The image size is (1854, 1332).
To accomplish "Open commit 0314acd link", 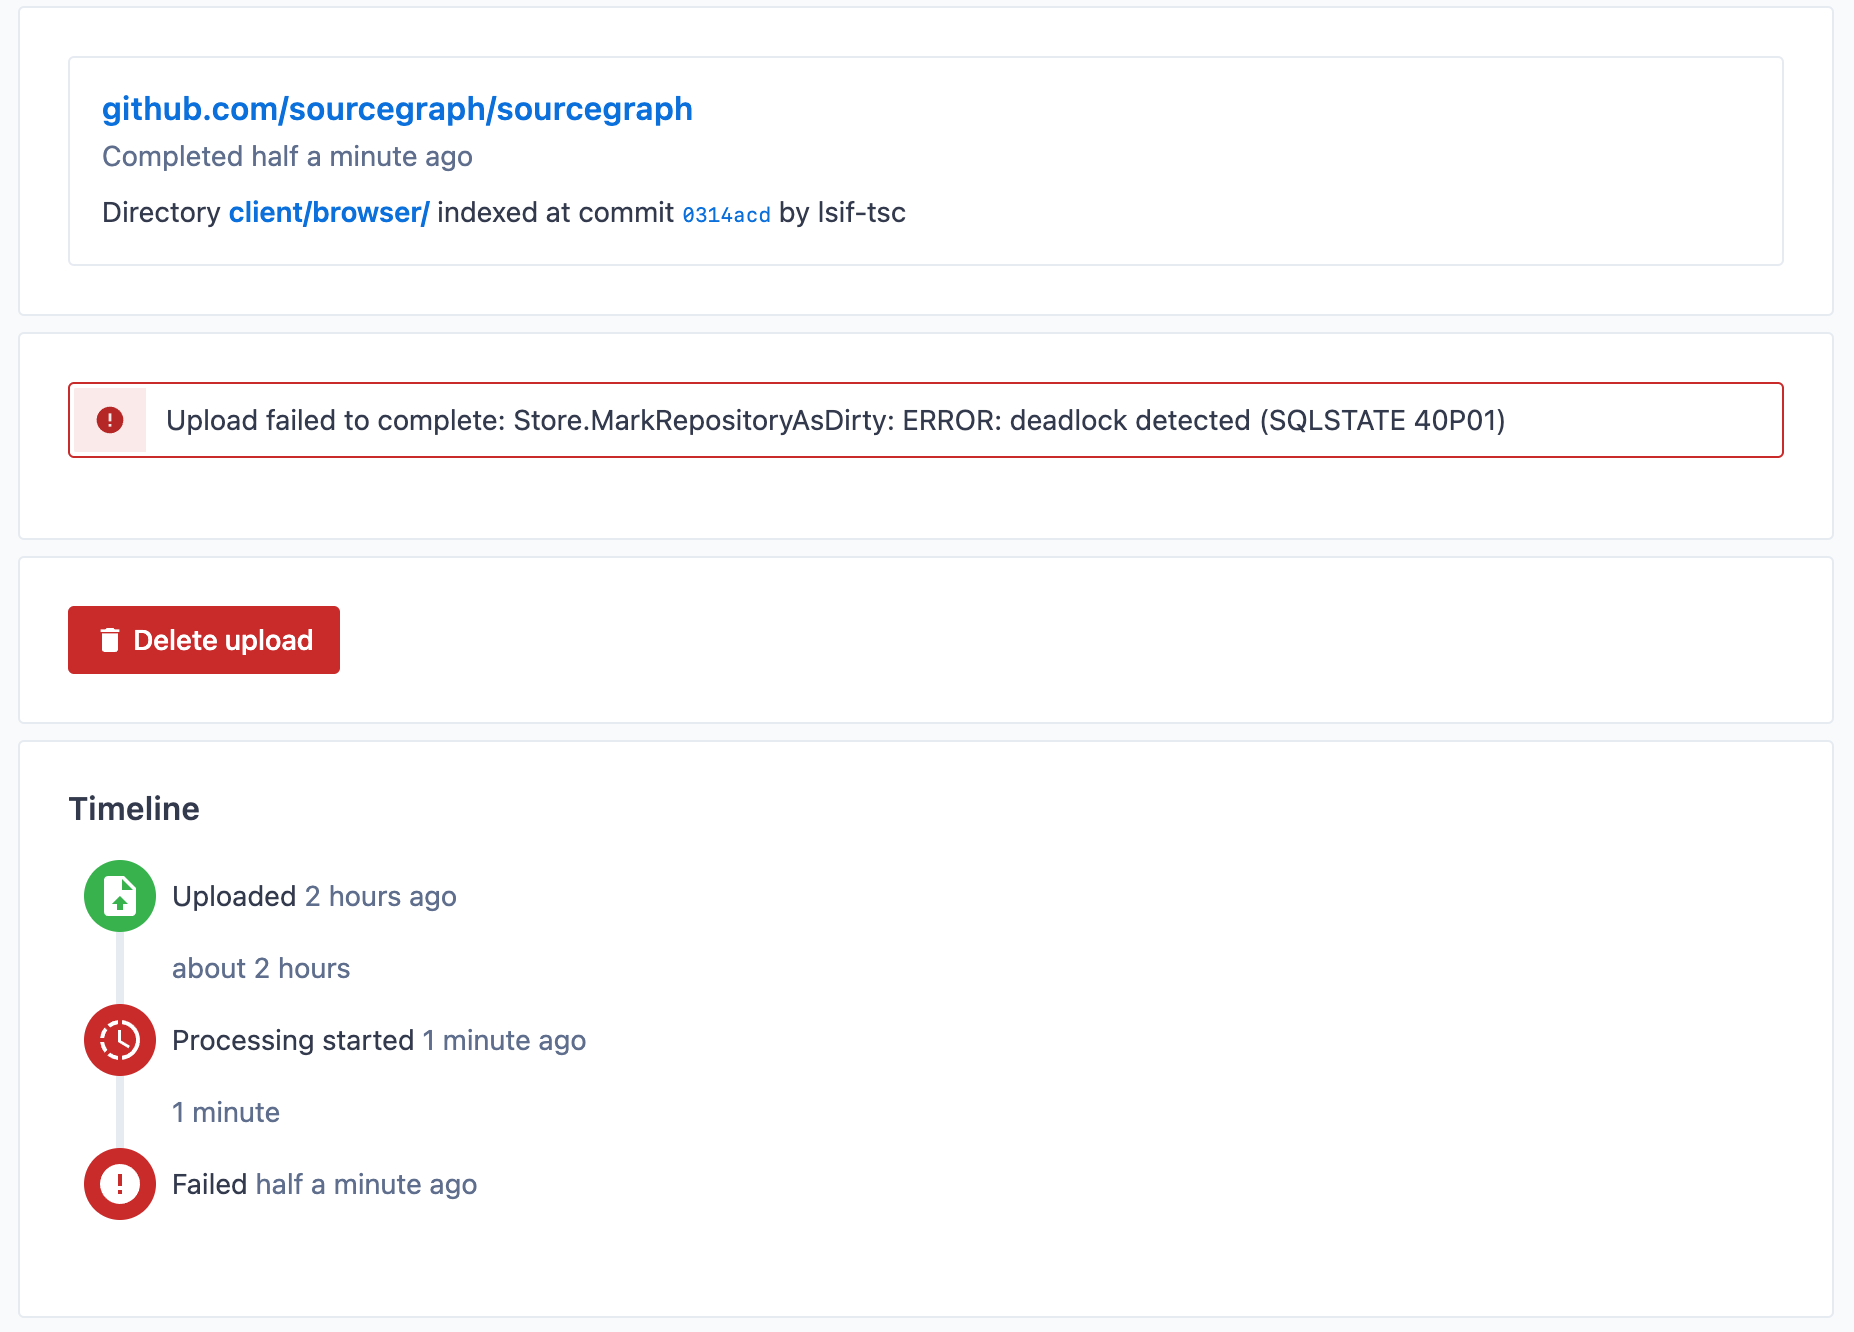I will [x=726, y=215].
